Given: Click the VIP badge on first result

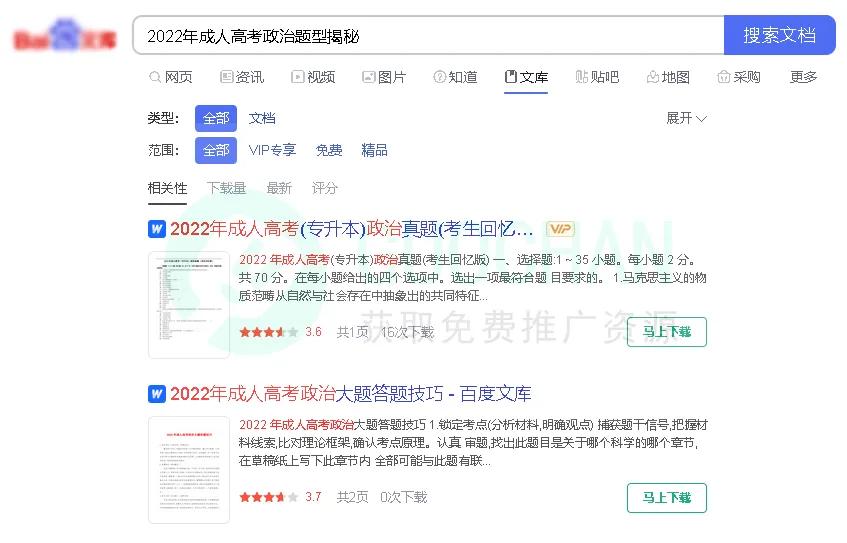Looking at the screenshot, I should pos(560,229).
